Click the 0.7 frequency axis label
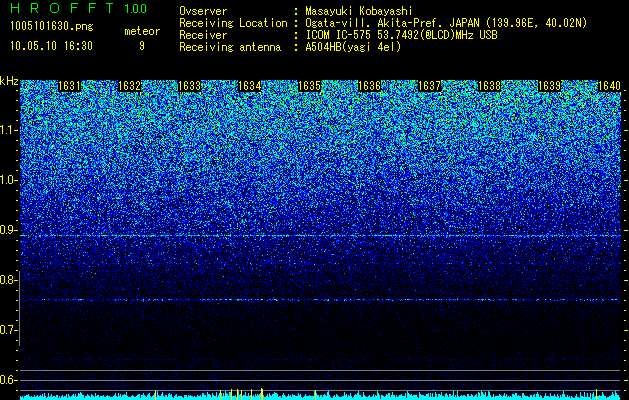This screenshot has width=629, height=400. coord(9,330)
